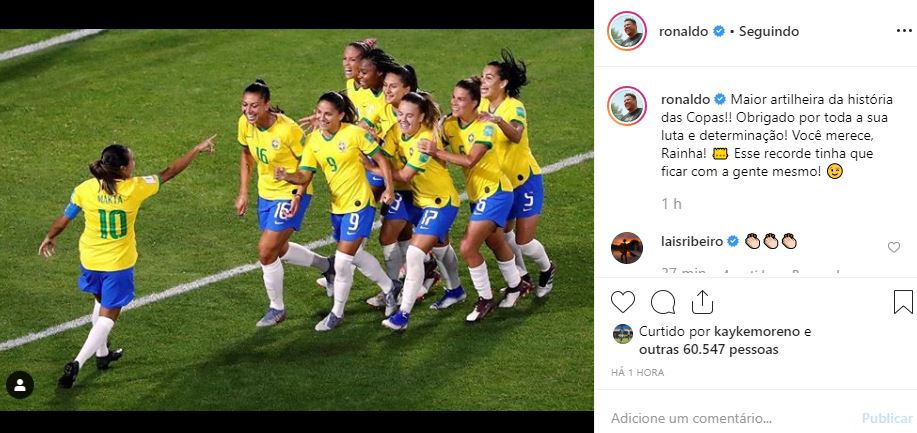This screenshot has width=917, height=433.
Task: Click the Seguindo following button
Action: [x=768, y=32]
